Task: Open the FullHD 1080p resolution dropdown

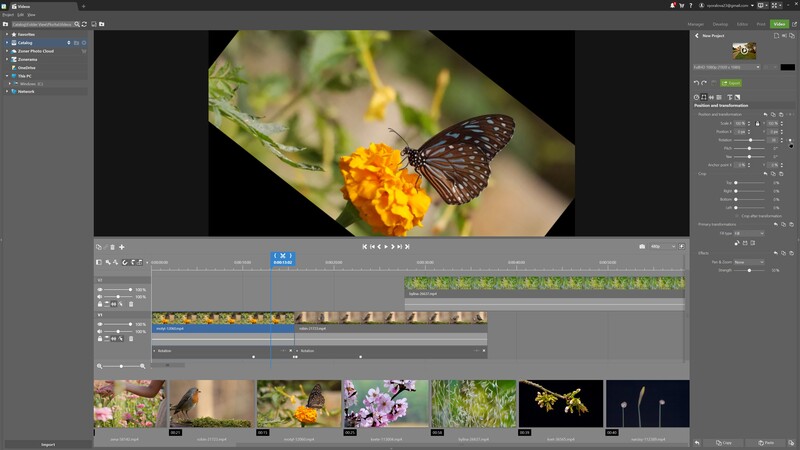Action: click(x=727, y=67)
